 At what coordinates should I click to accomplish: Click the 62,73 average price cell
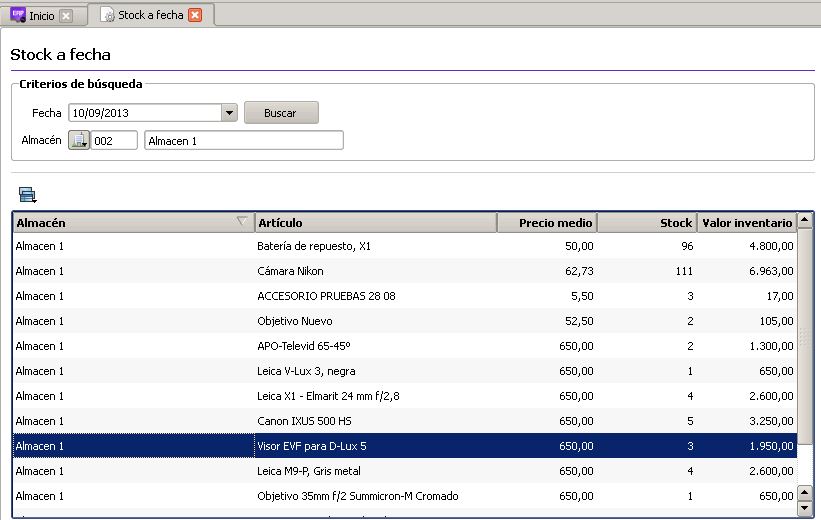tap(547, 271)
